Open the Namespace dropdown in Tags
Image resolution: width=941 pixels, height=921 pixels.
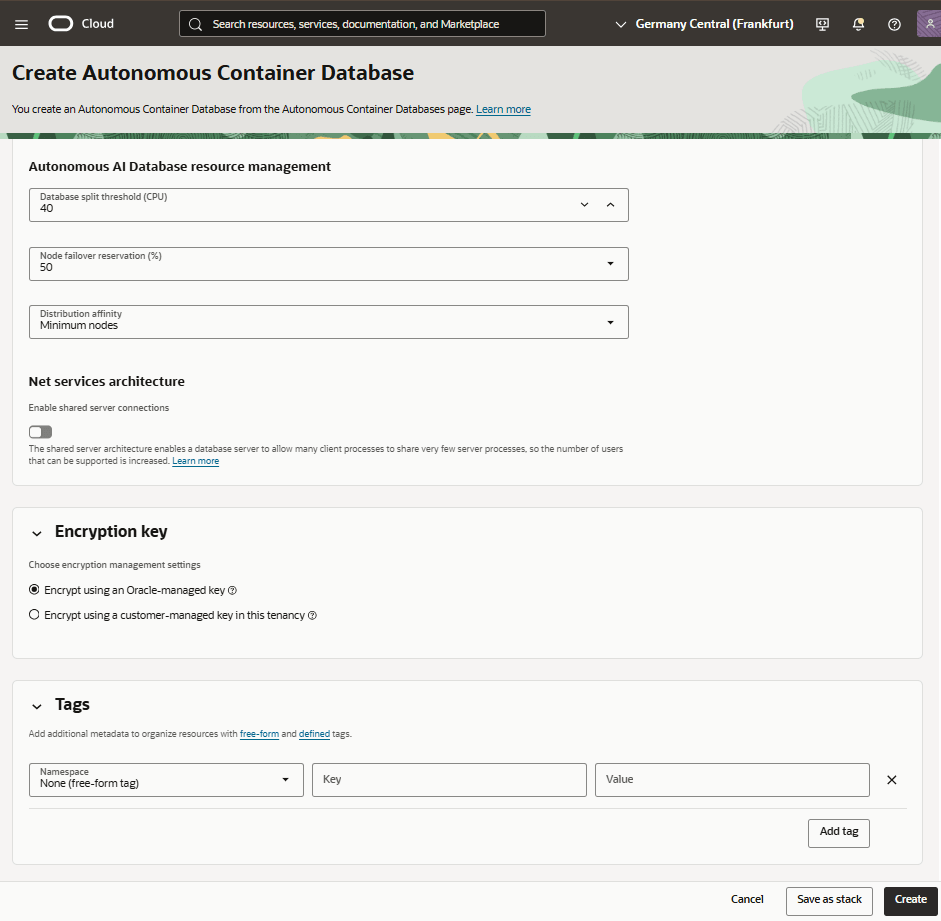click(x=283, y=779)
